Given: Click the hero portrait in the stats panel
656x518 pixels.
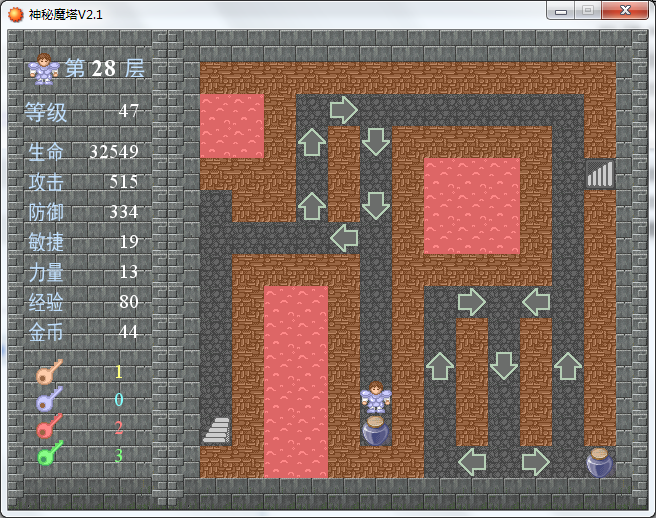Looking at the screenshot, I should point(44,69).
